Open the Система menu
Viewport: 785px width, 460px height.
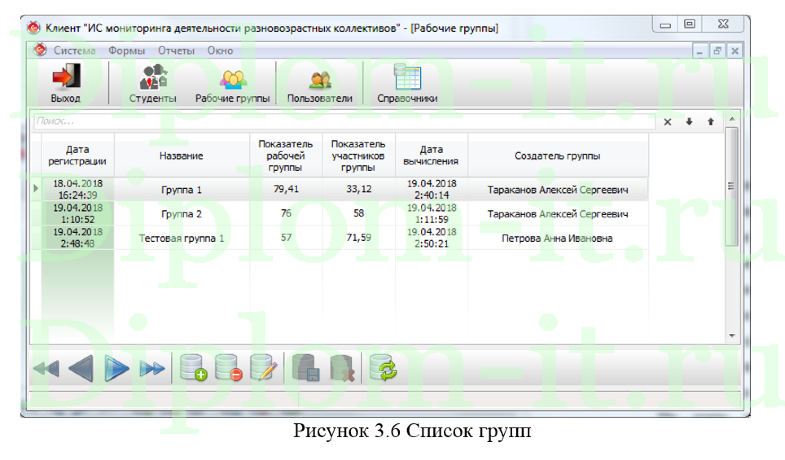[x=75, y=51]
